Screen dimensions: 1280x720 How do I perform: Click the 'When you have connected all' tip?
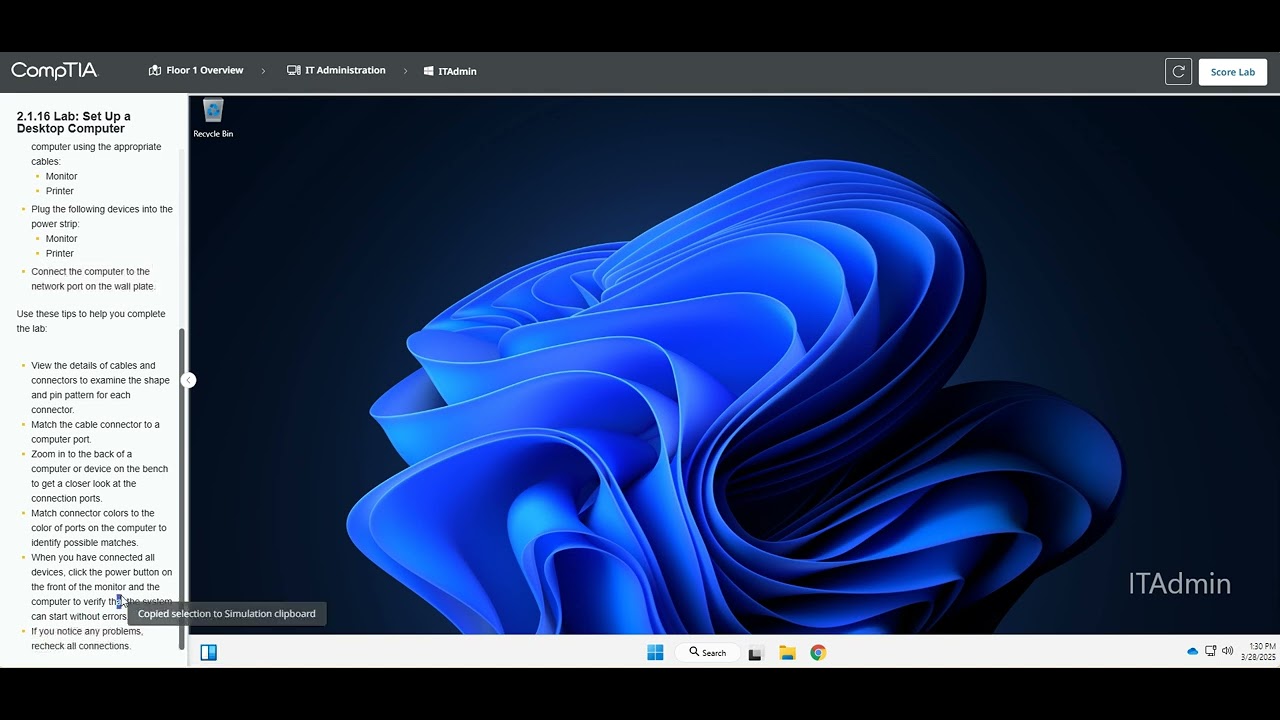[101, 587]
